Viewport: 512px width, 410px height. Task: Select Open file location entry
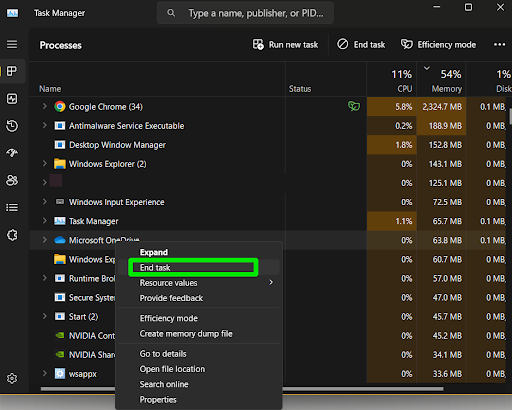coord(199,369)
